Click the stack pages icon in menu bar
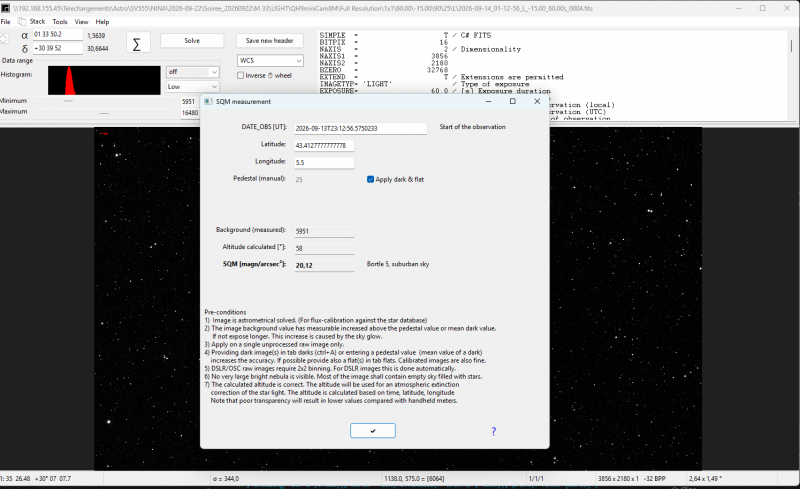This screenshot has height=489, width=800. pos(21,21)
